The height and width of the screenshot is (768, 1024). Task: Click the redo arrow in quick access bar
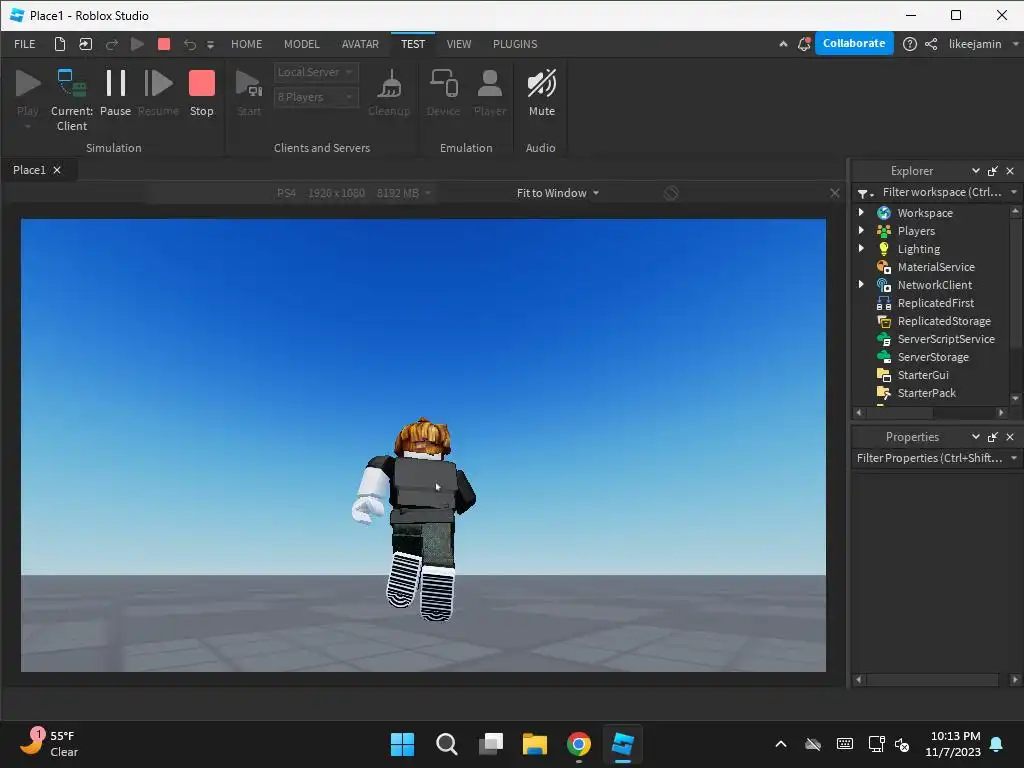click(112, 44)
